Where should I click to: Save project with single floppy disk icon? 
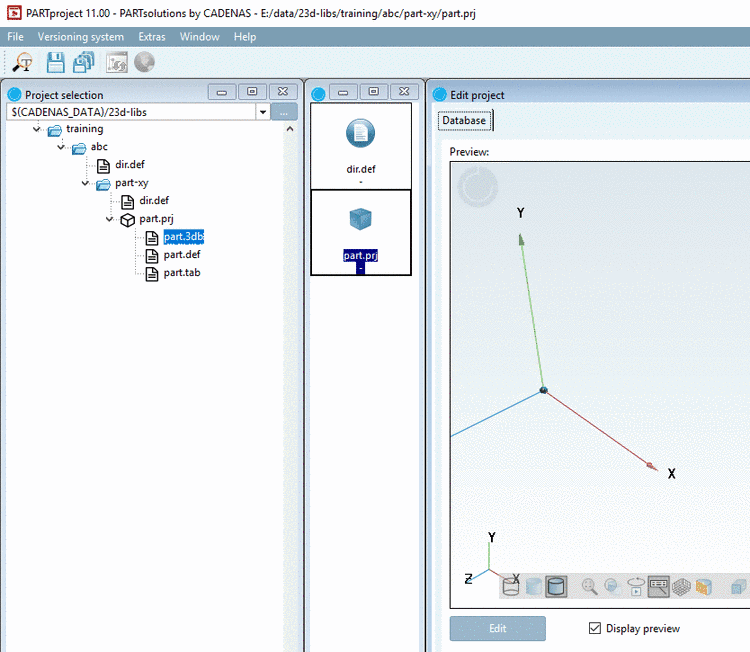click(x=55, y=62)
